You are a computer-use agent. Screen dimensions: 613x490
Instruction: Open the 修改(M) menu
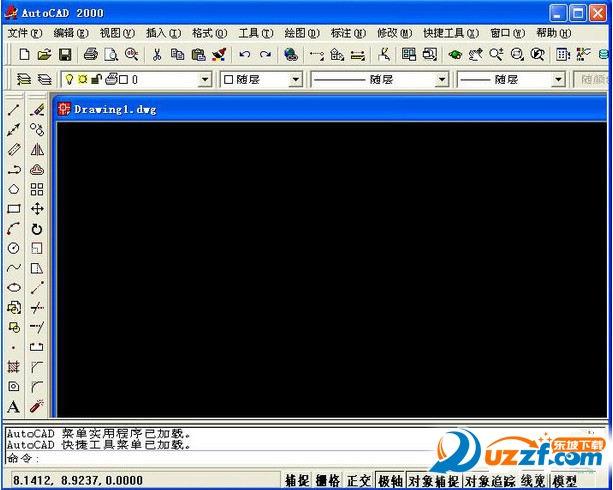(394, 33)
